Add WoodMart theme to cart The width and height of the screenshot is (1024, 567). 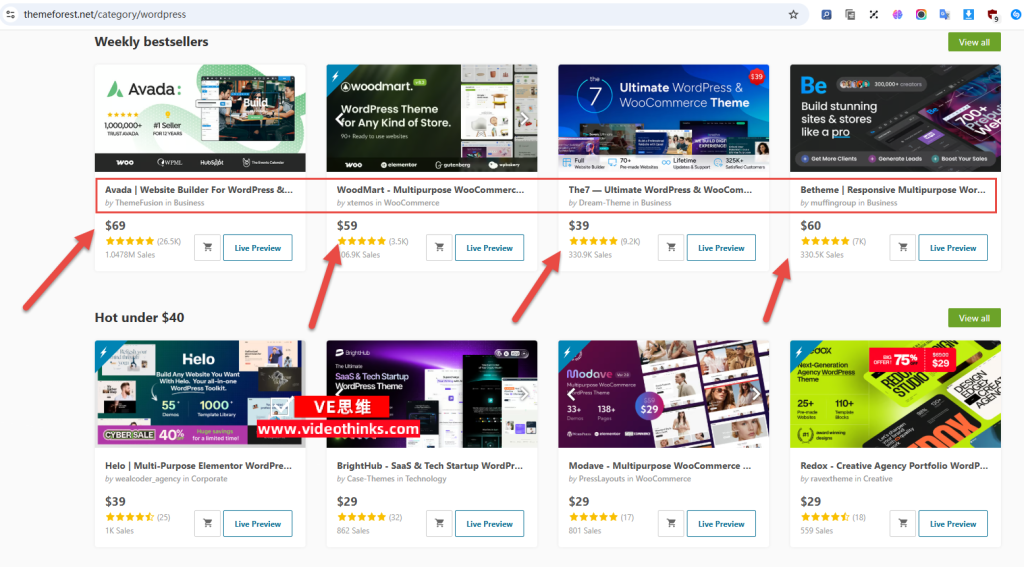pos(439,248)
